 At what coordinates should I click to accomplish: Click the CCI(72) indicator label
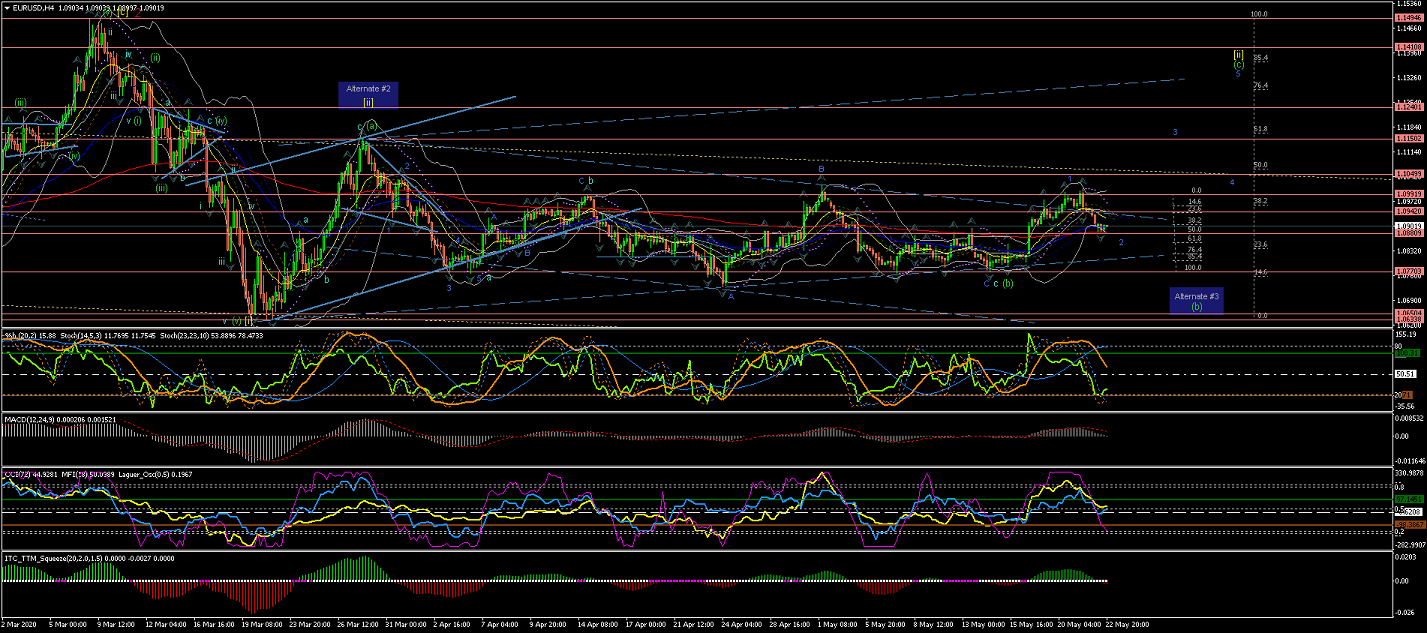pos(20,472)
